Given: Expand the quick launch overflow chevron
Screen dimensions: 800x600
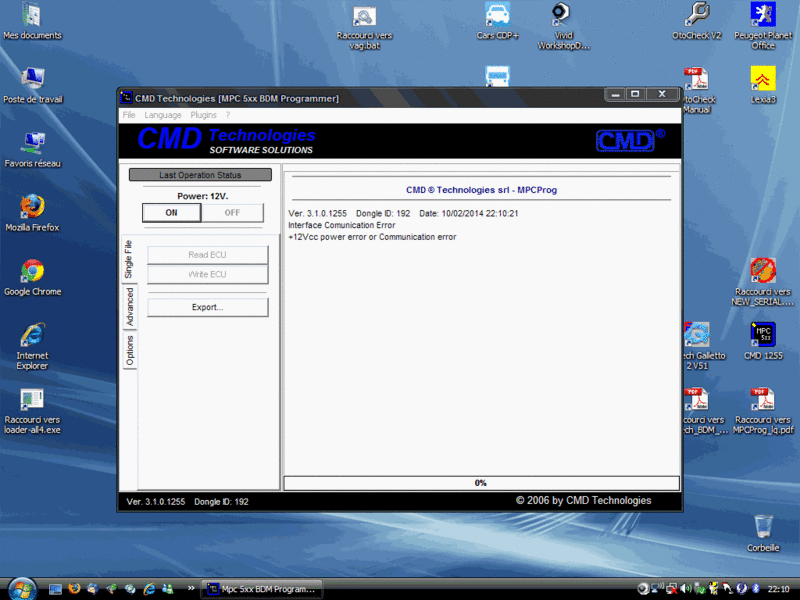Looking at the screenshot, I should [x=191, y=588].
